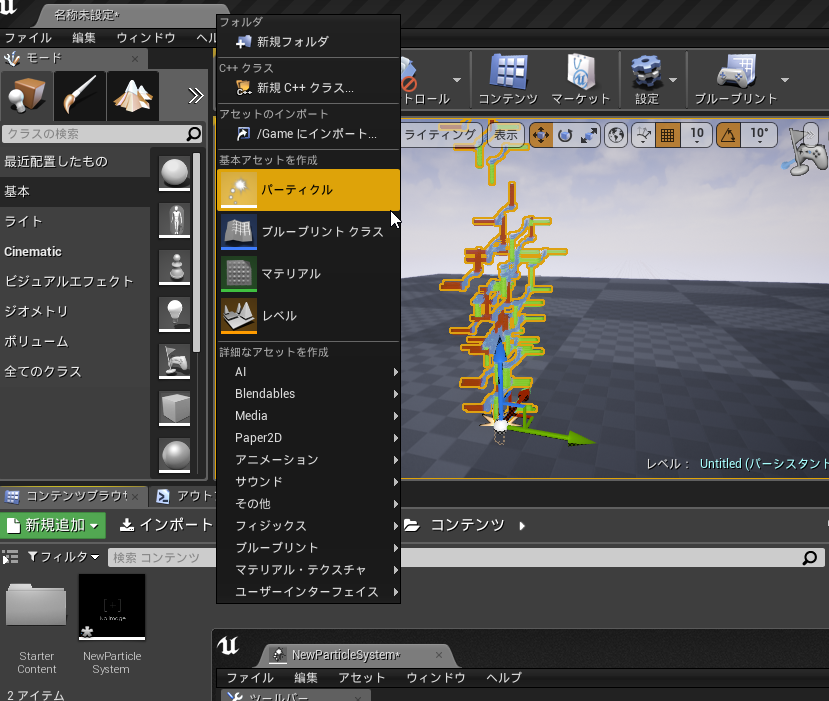Select the scale gizmo tool
This screenshot has height=701, width=829.
click(588, 135)
